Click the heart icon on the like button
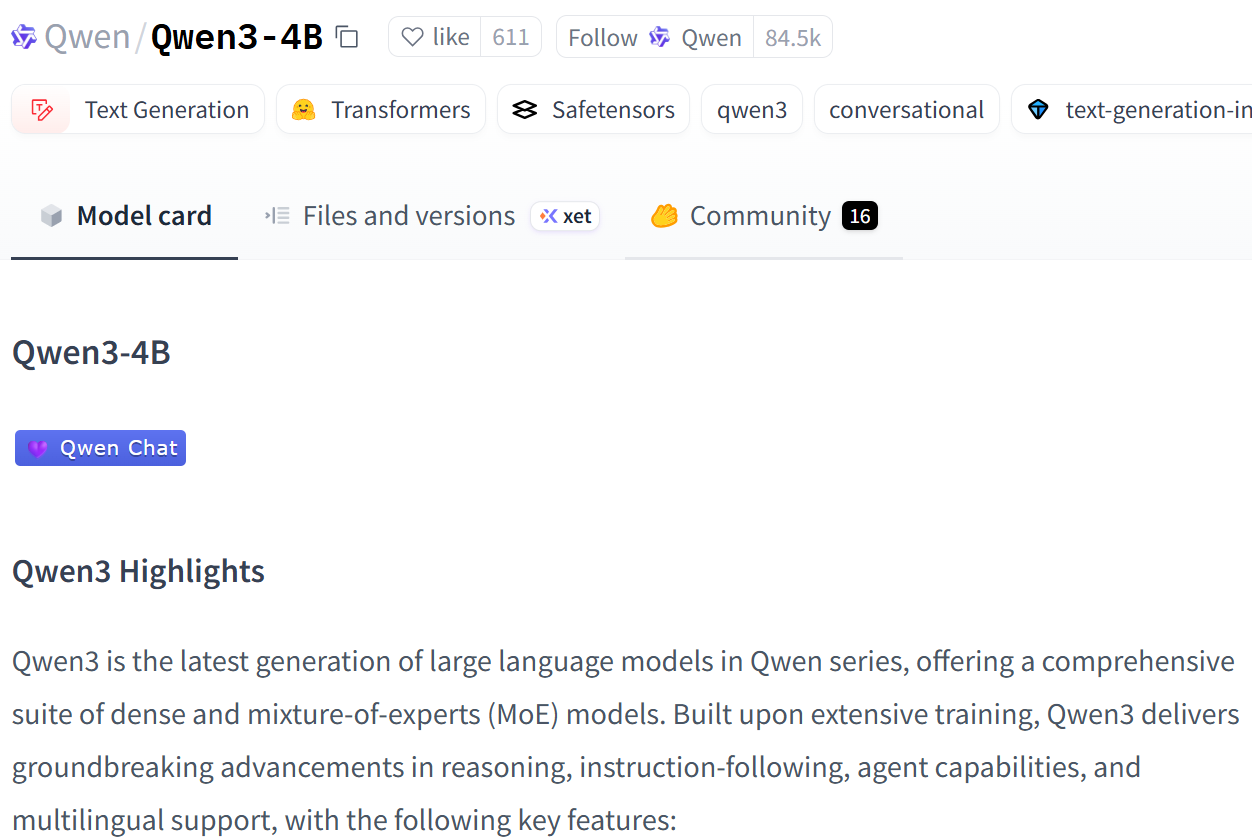 (412, 37)
